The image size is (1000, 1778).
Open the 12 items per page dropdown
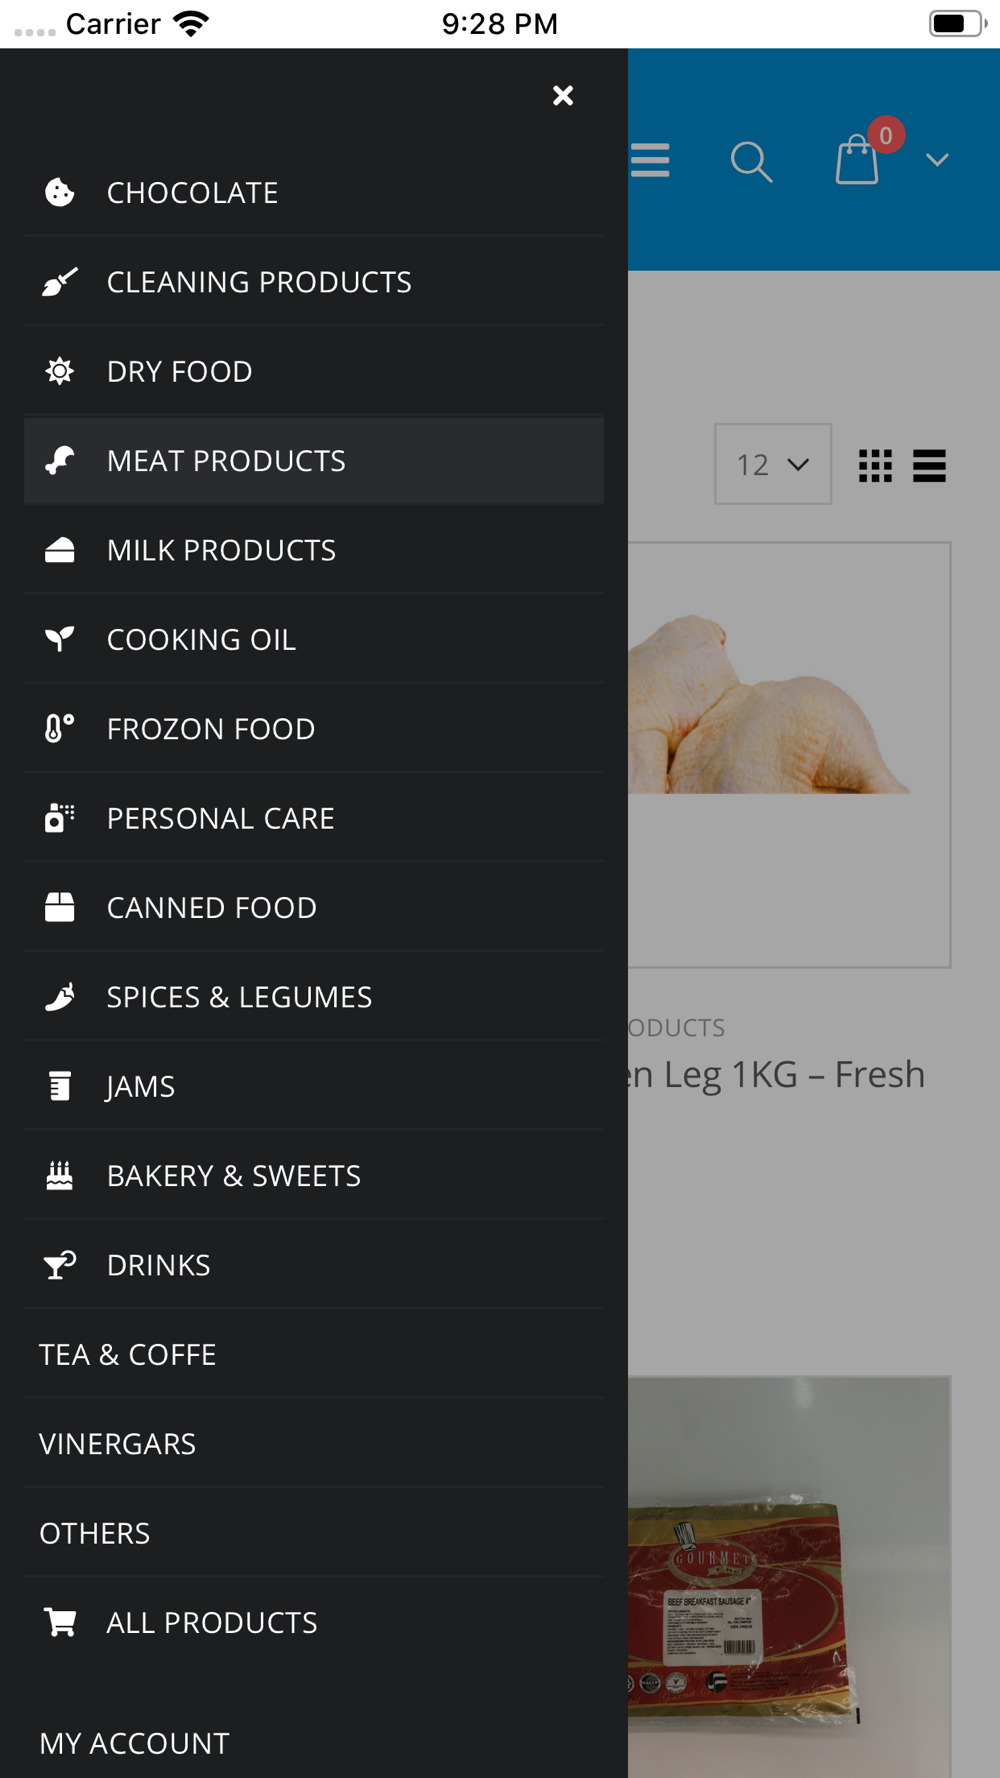[773, 464]
